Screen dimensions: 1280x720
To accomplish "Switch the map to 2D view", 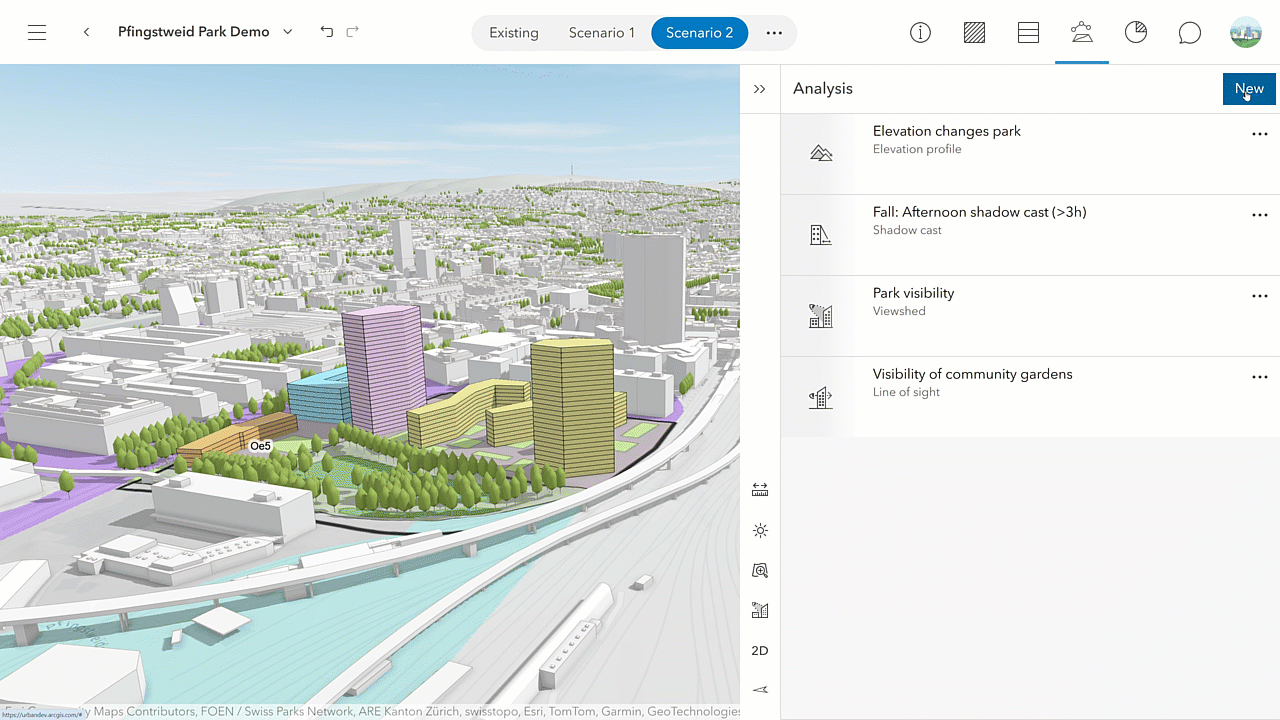I will point(760,650).
